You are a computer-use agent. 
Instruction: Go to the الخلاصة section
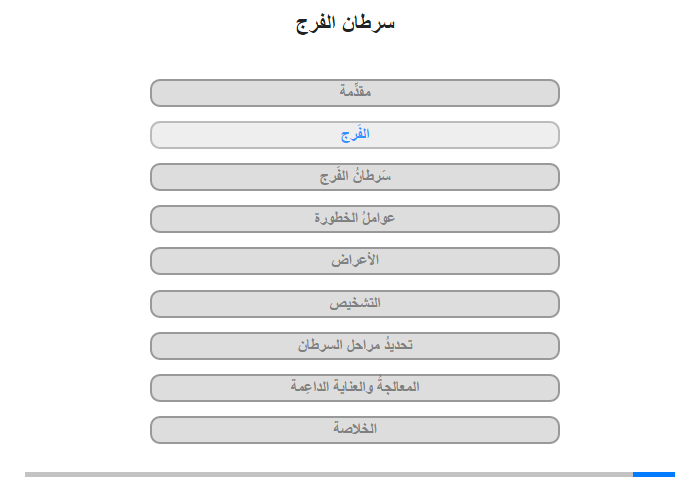354,430
